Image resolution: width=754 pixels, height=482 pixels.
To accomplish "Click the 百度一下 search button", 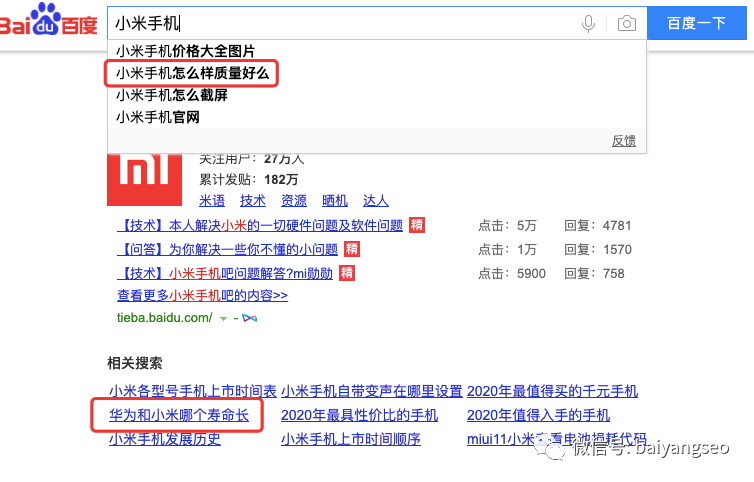I will tap(696, 23).
